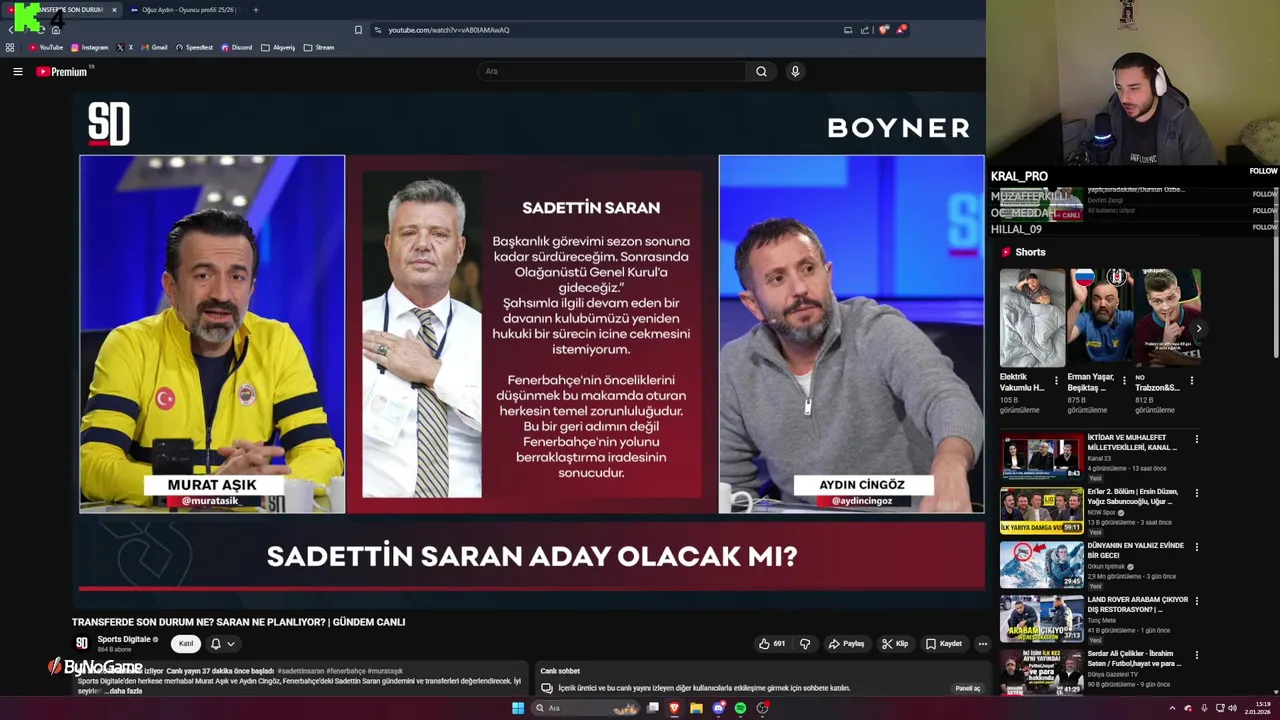
Task: Open the apps grid icon in bookmarks bar
Action: tap(10, 47)
